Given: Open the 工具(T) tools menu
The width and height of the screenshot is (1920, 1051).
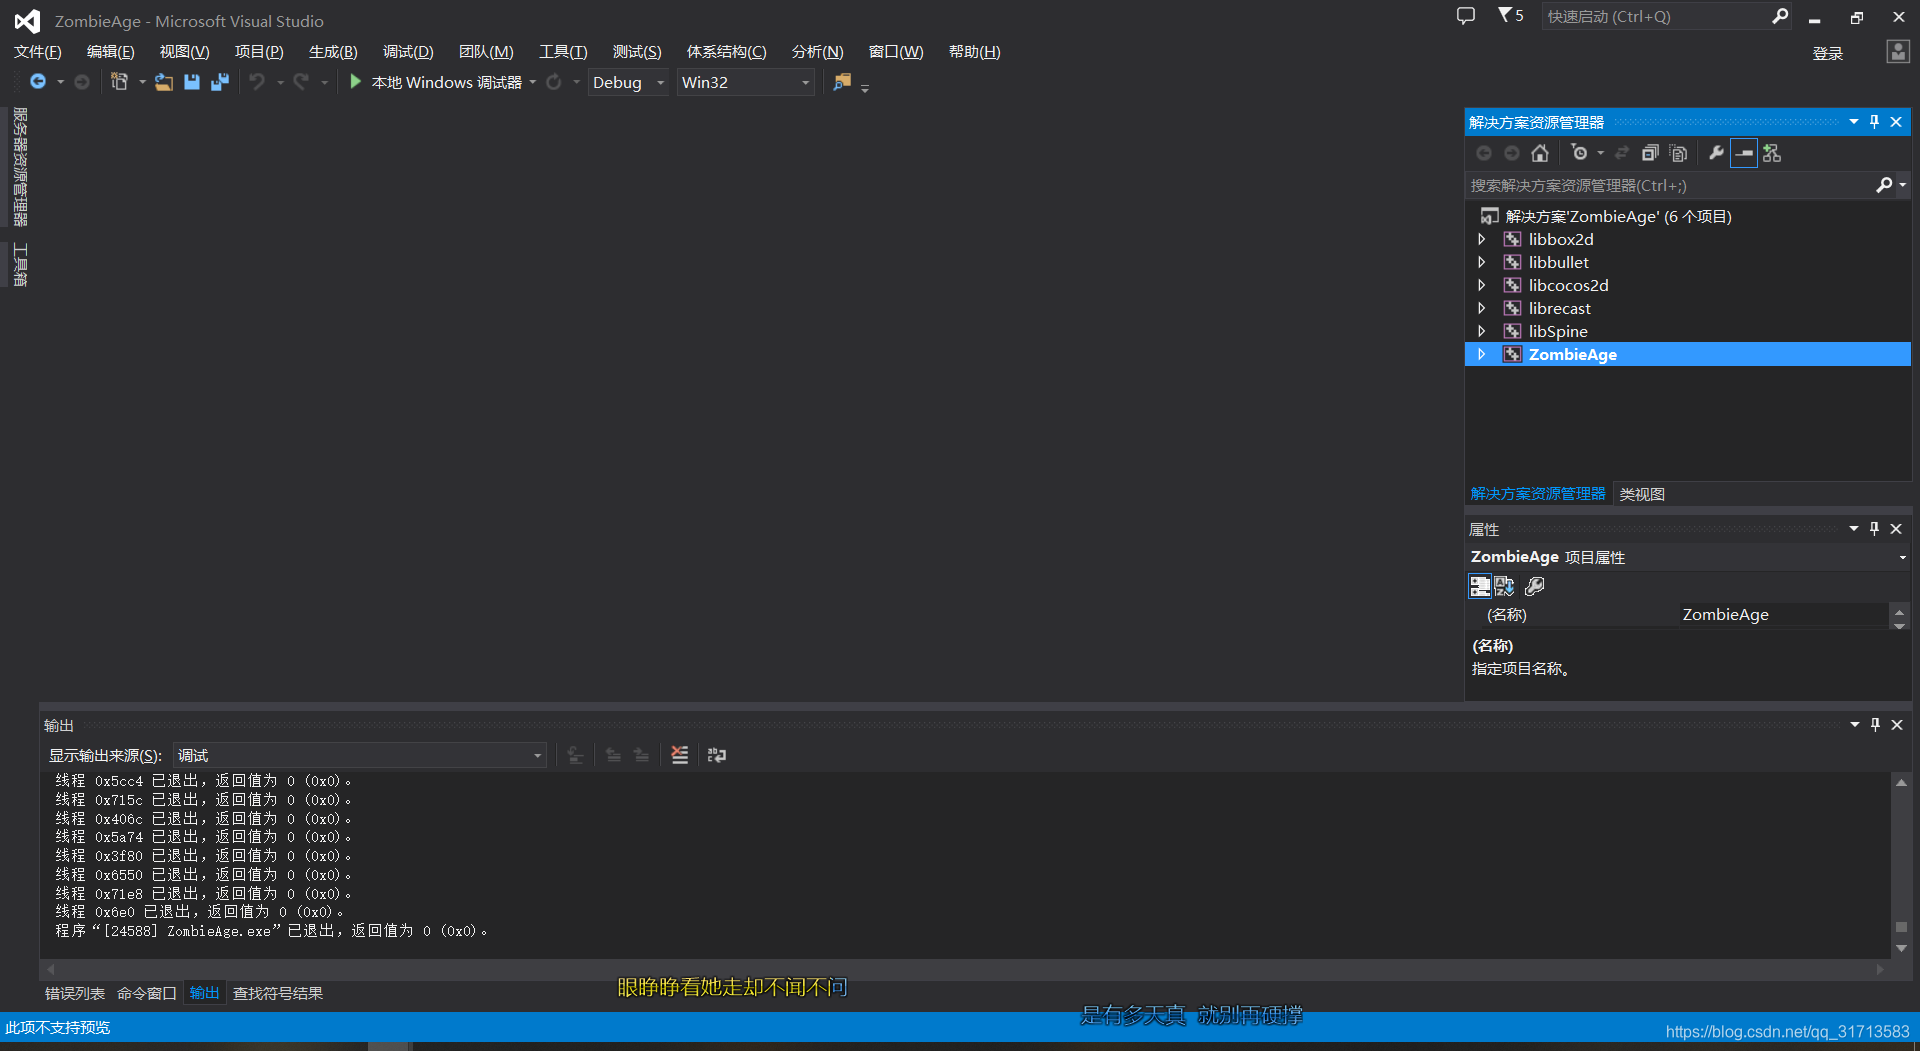Looking at the screenshot, I should click(x=563, y=52).
